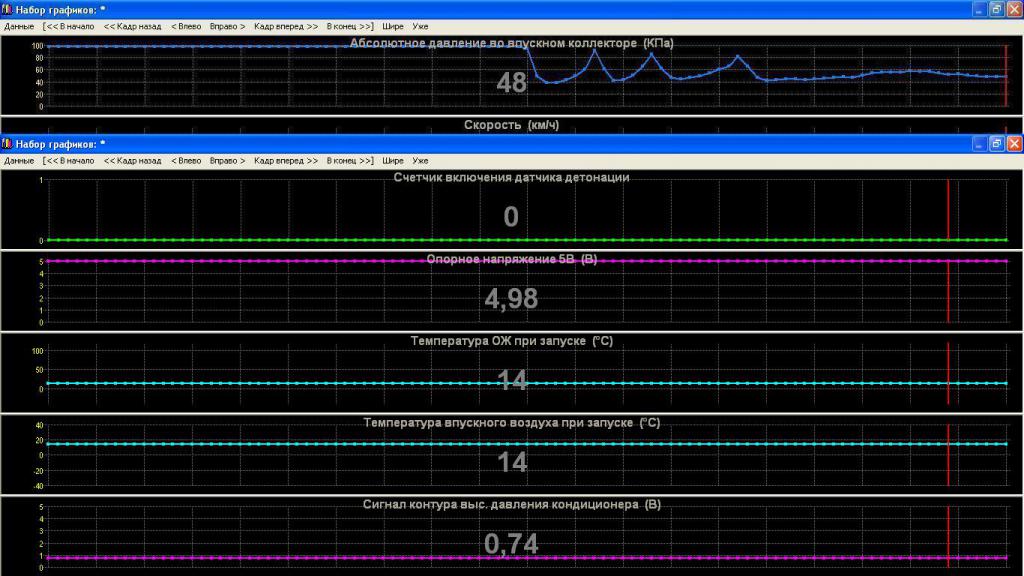The height and width of the screenshot is (576, 1024).
Task: Click Вправо in the top window toolbar
Action: 227,26
